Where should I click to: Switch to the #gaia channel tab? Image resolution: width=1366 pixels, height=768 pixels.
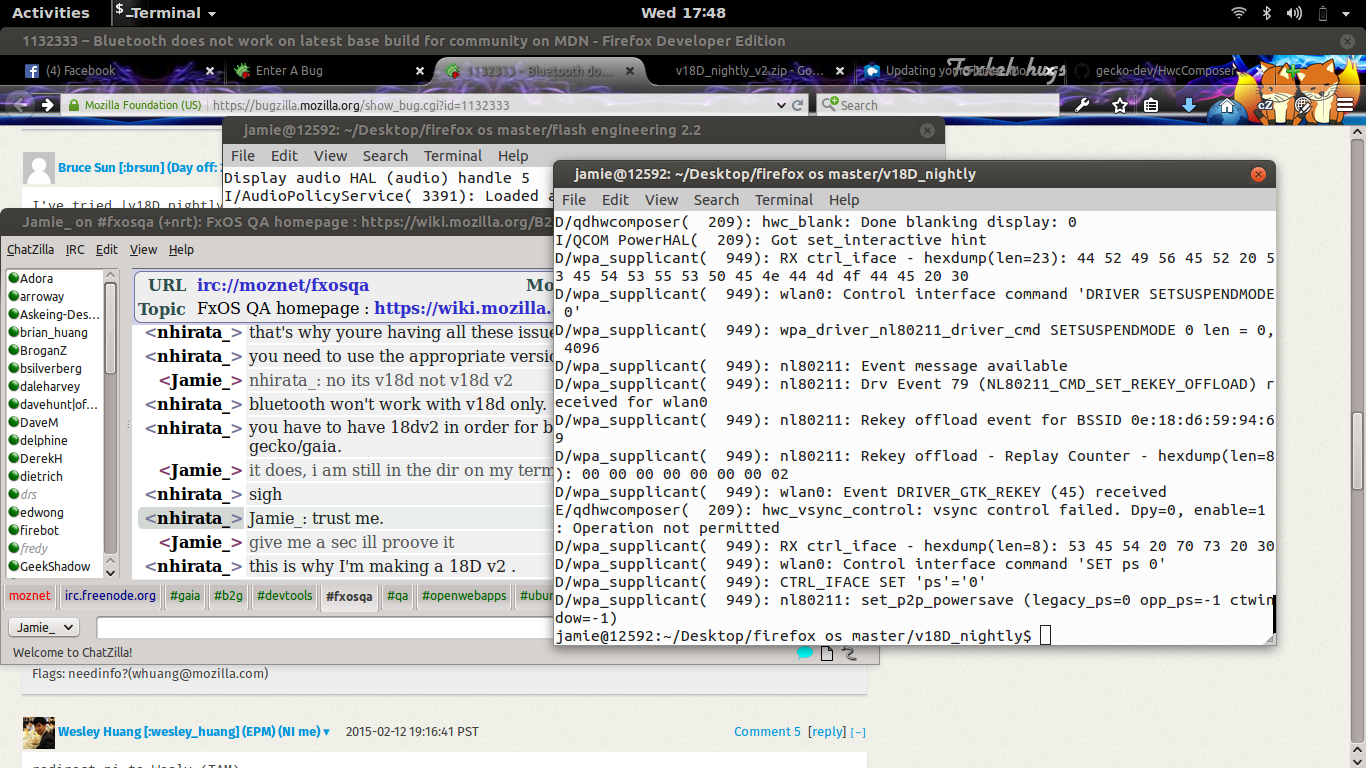pos(185,596)
